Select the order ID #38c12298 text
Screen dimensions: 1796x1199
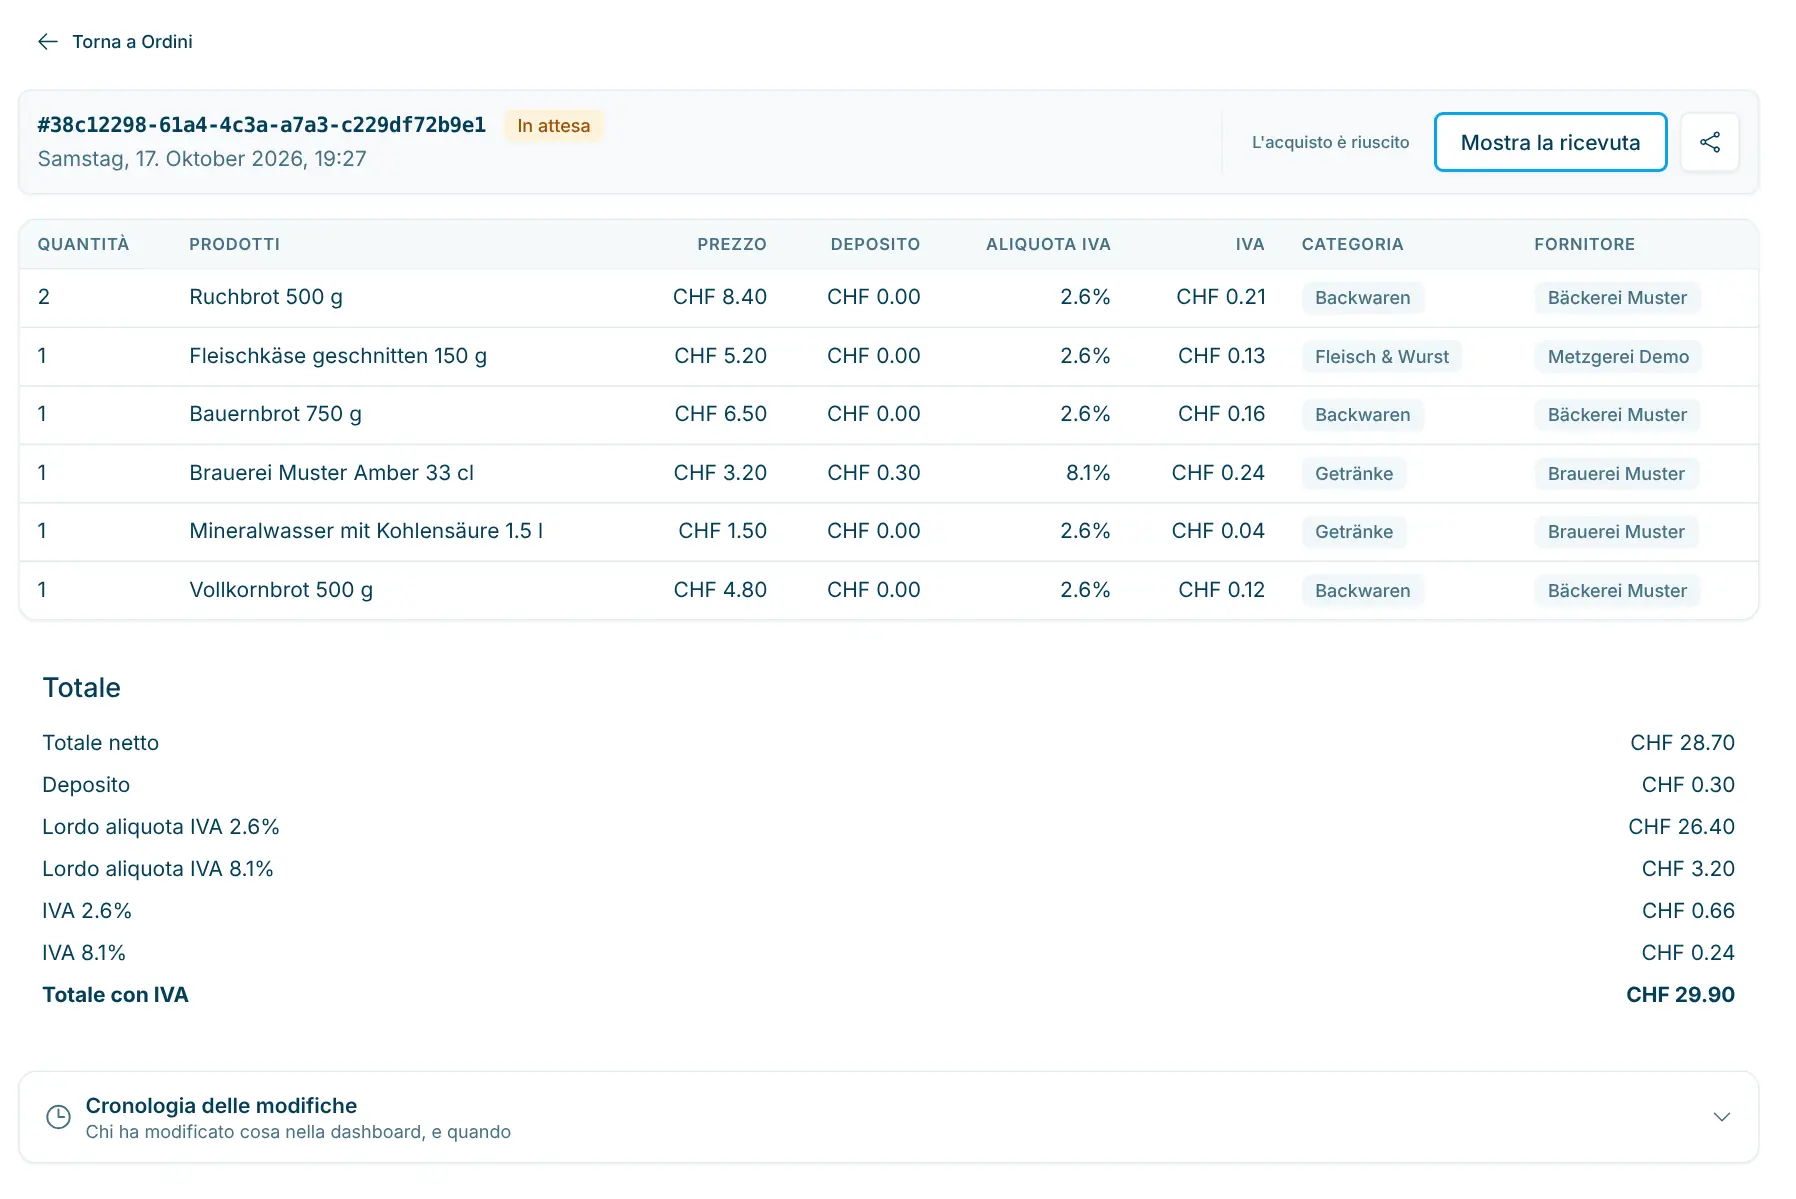coord(262,125)
